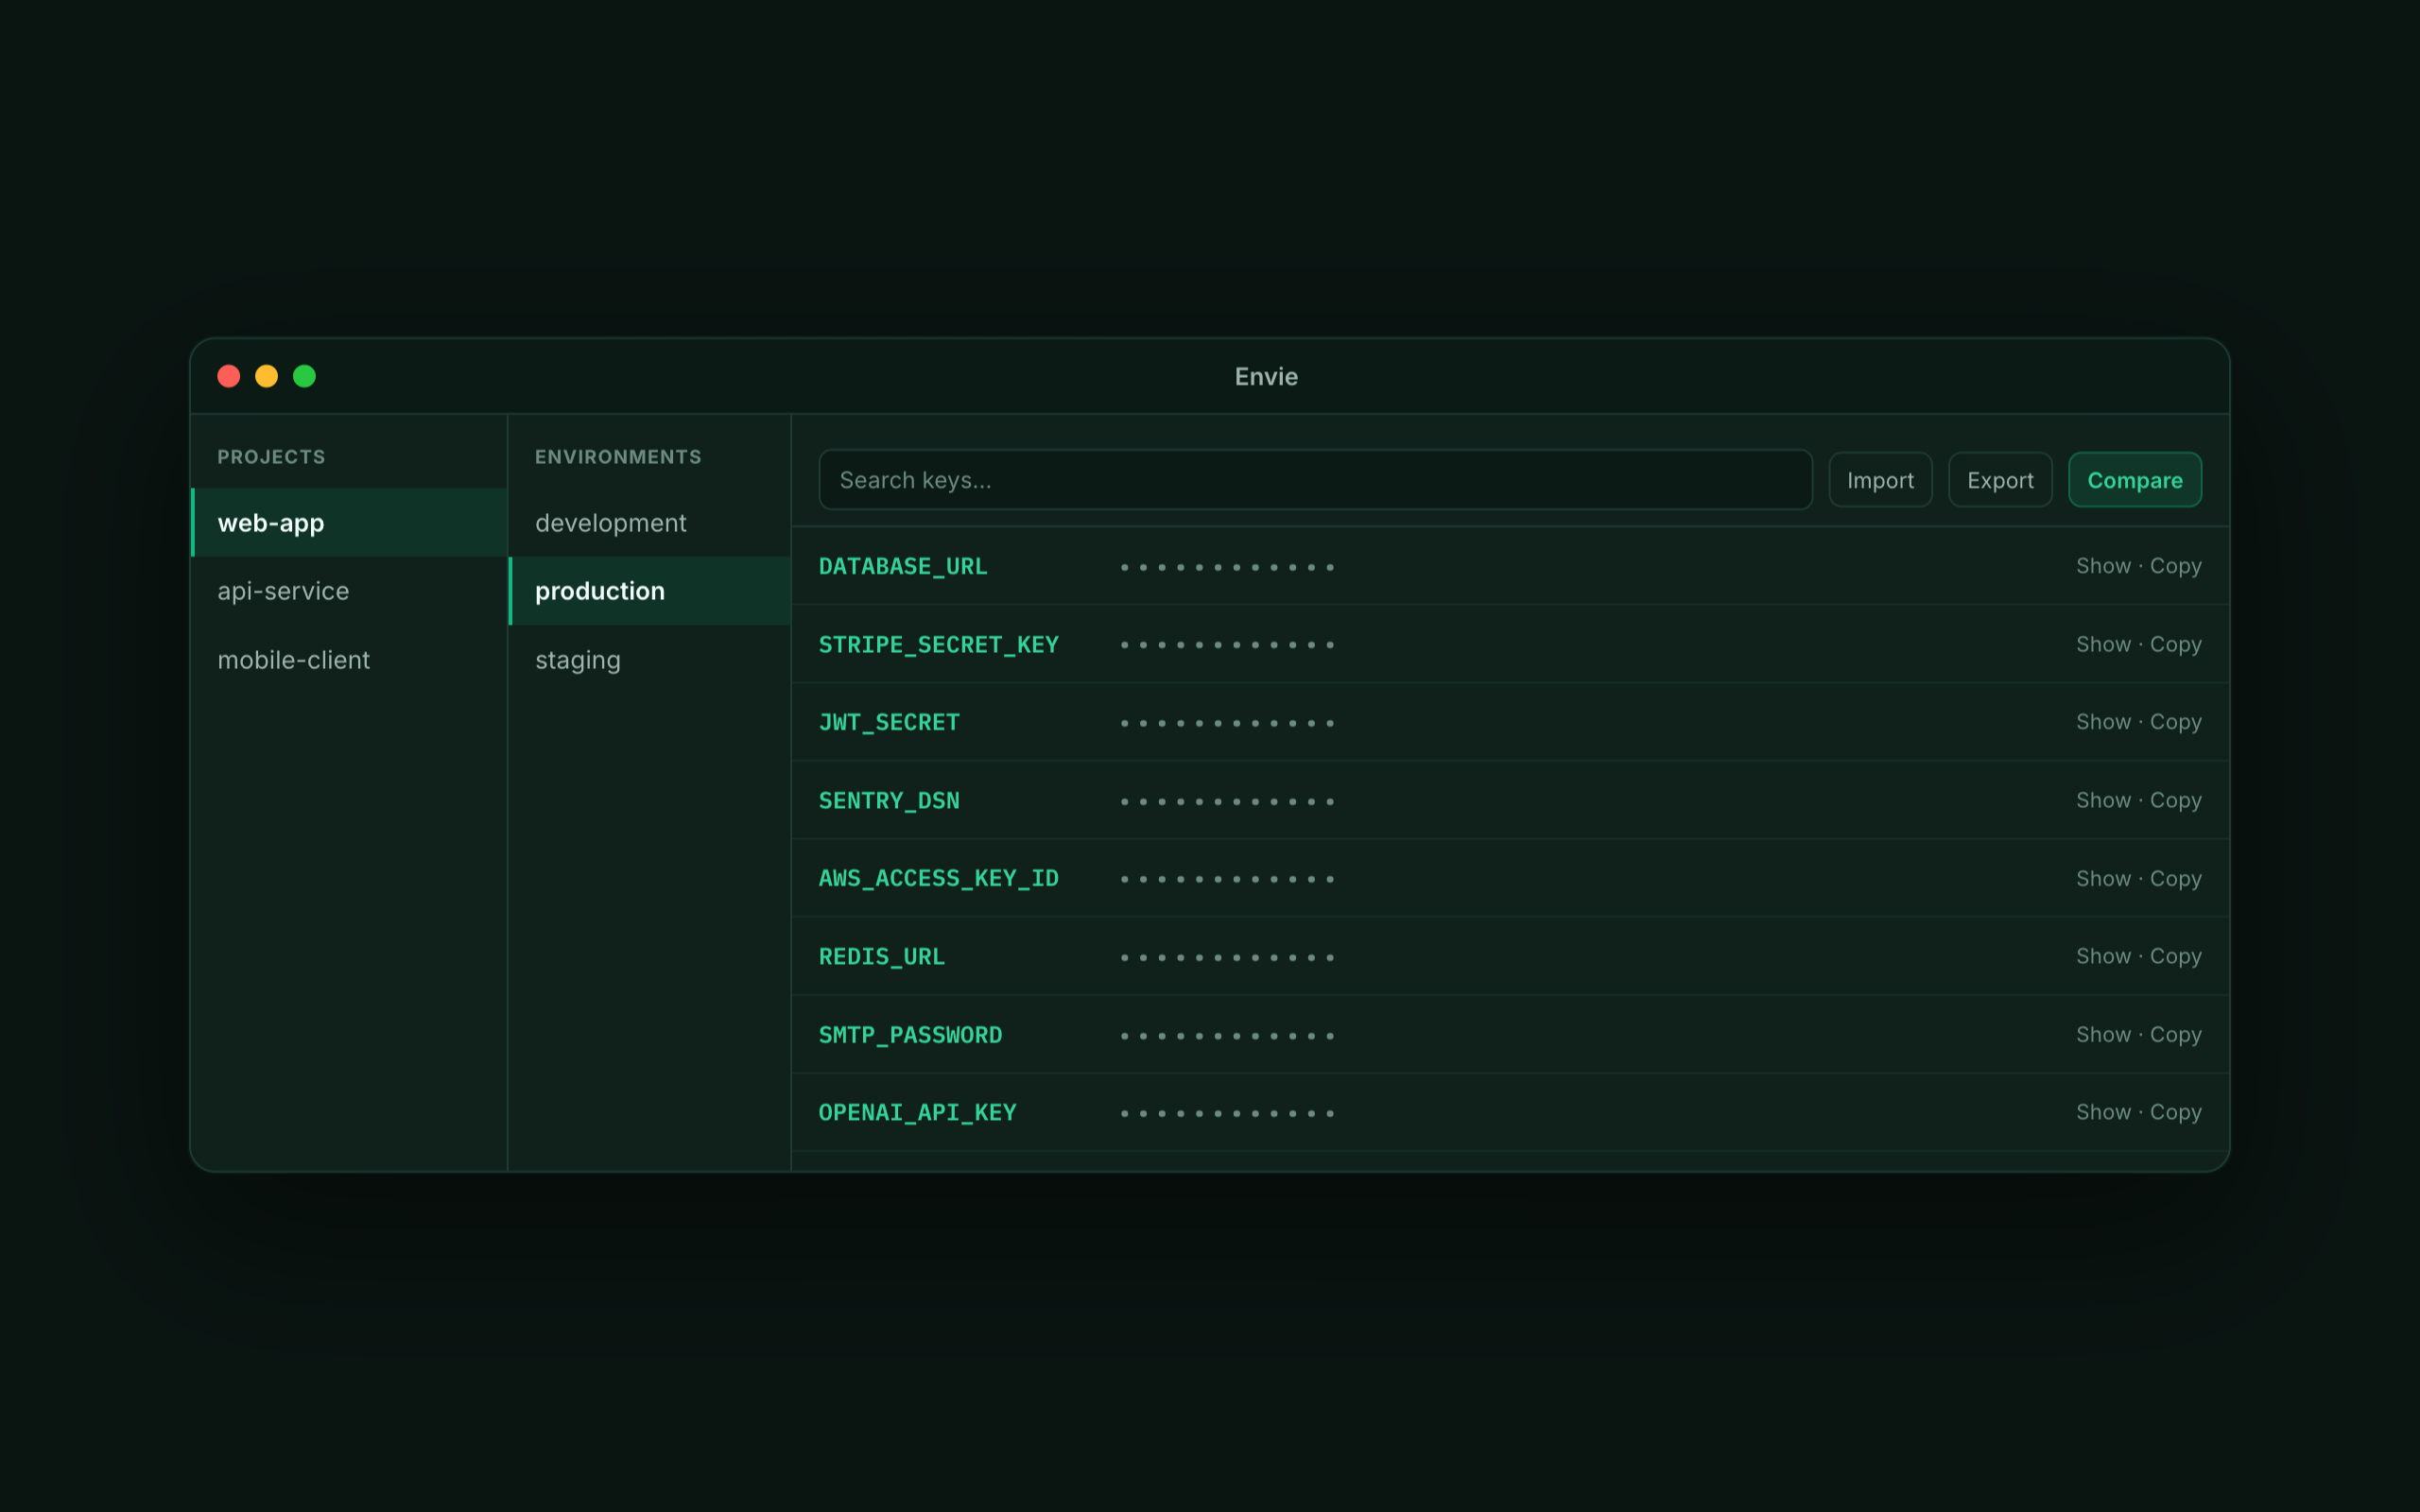2420x1512 pixels.
Task: Show the SMTP_PASSWORD value
Action: [x=2103, y=1034]
